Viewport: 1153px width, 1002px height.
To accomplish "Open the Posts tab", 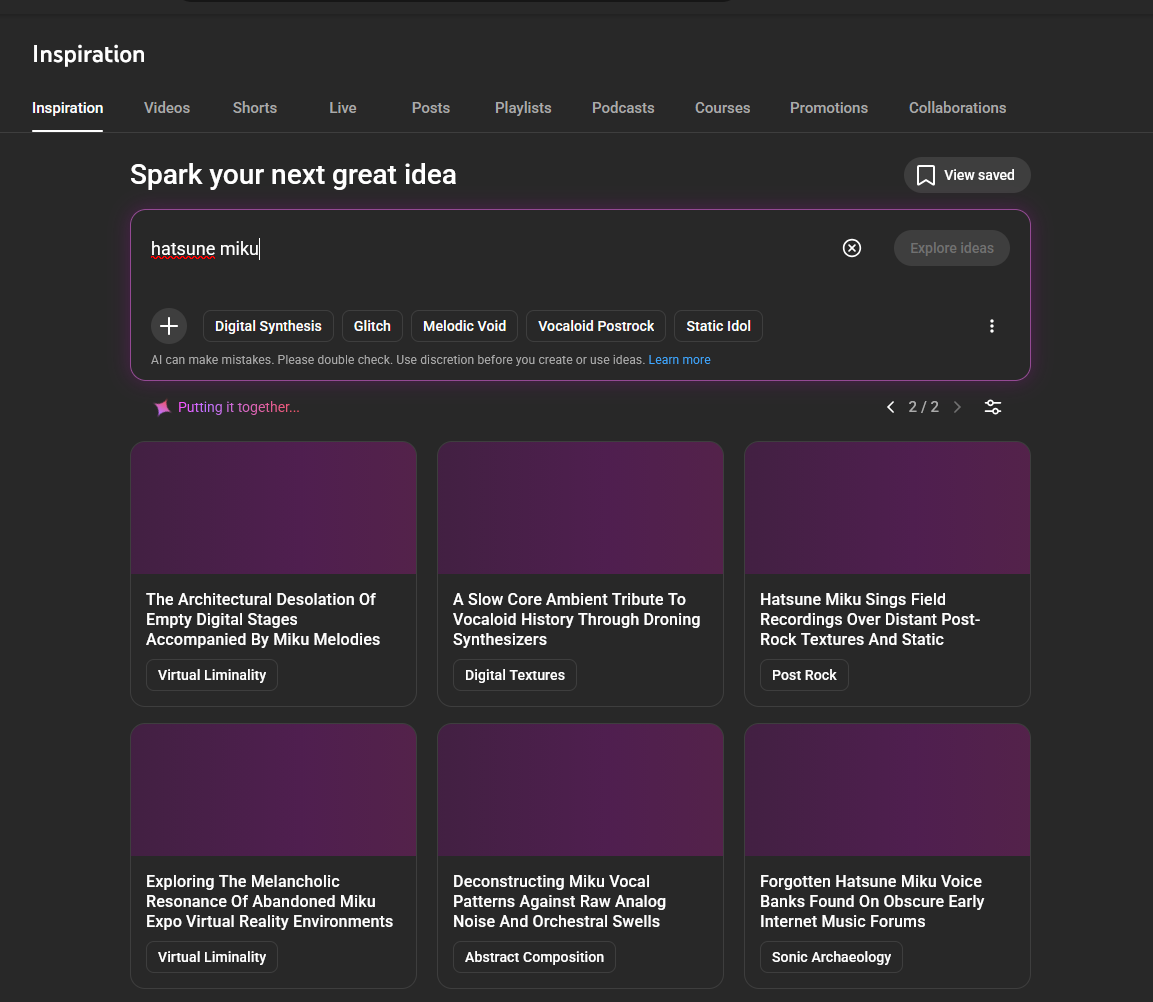I will (x=431, y=108).
